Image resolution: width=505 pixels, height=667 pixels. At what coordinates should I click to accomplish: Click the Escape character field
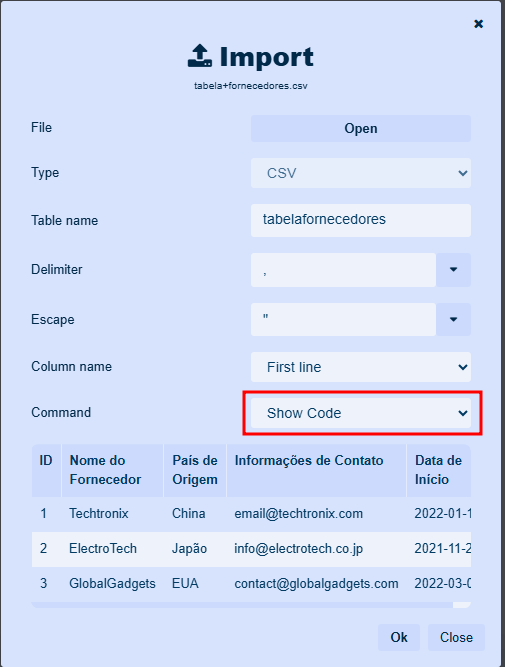(x=343, y=319)
